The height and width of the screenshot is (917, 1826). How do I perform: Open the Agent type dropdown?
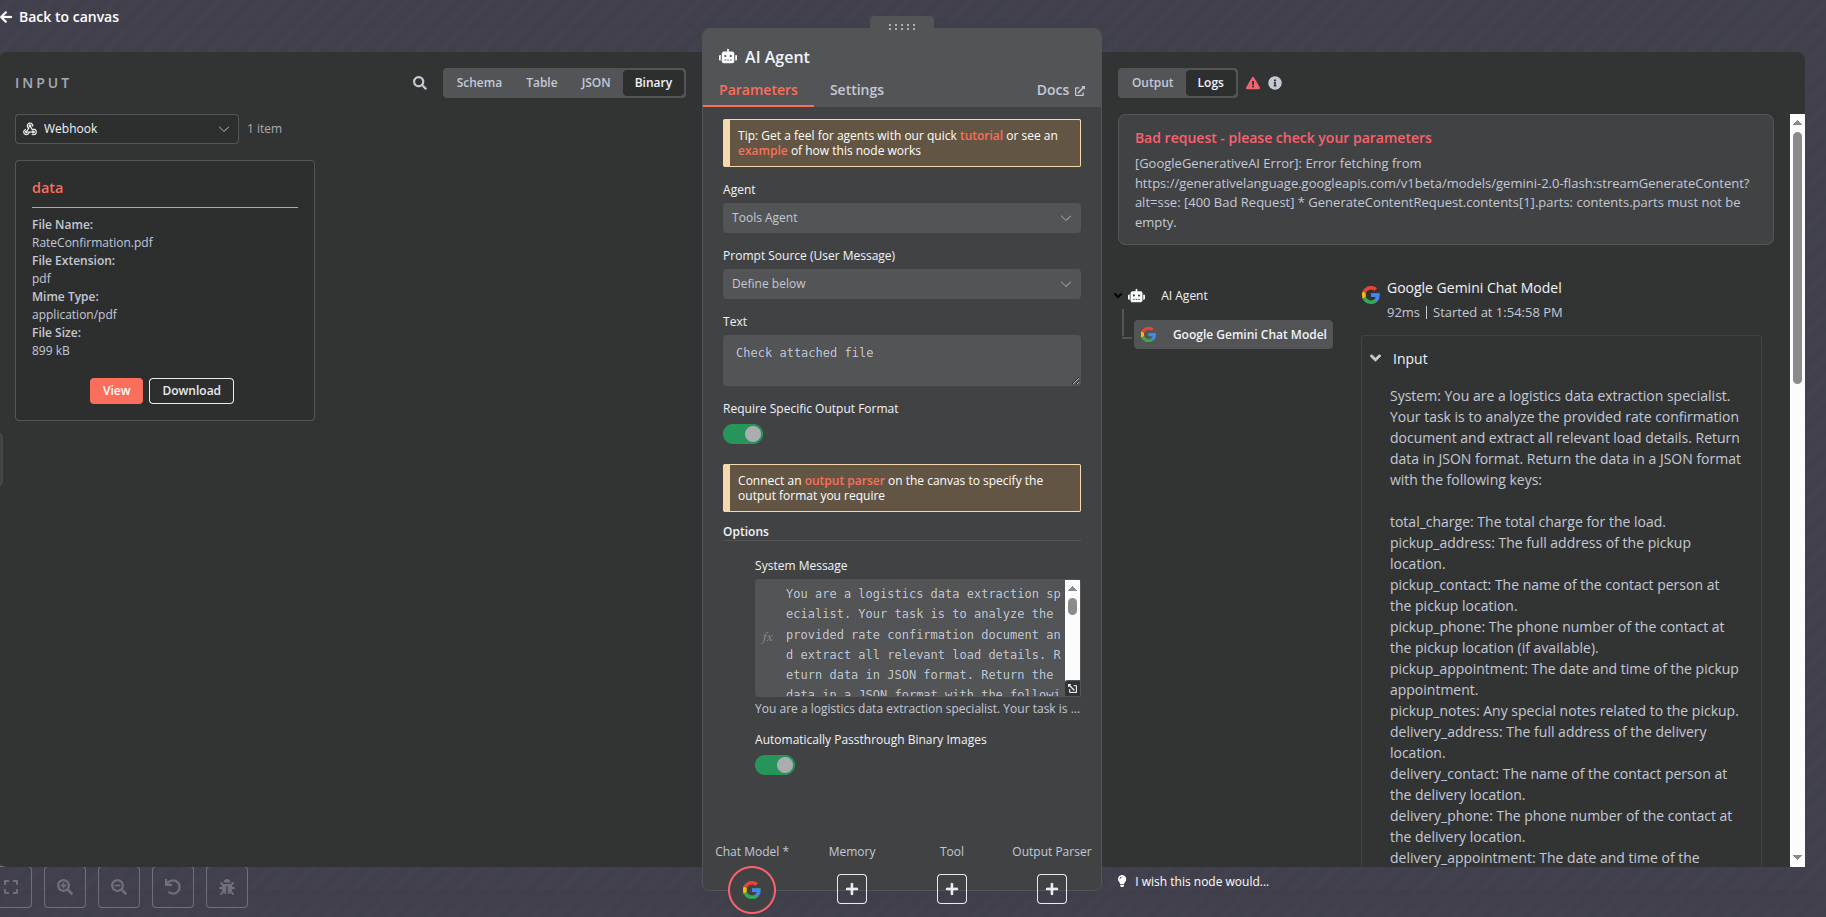(902, 218)
